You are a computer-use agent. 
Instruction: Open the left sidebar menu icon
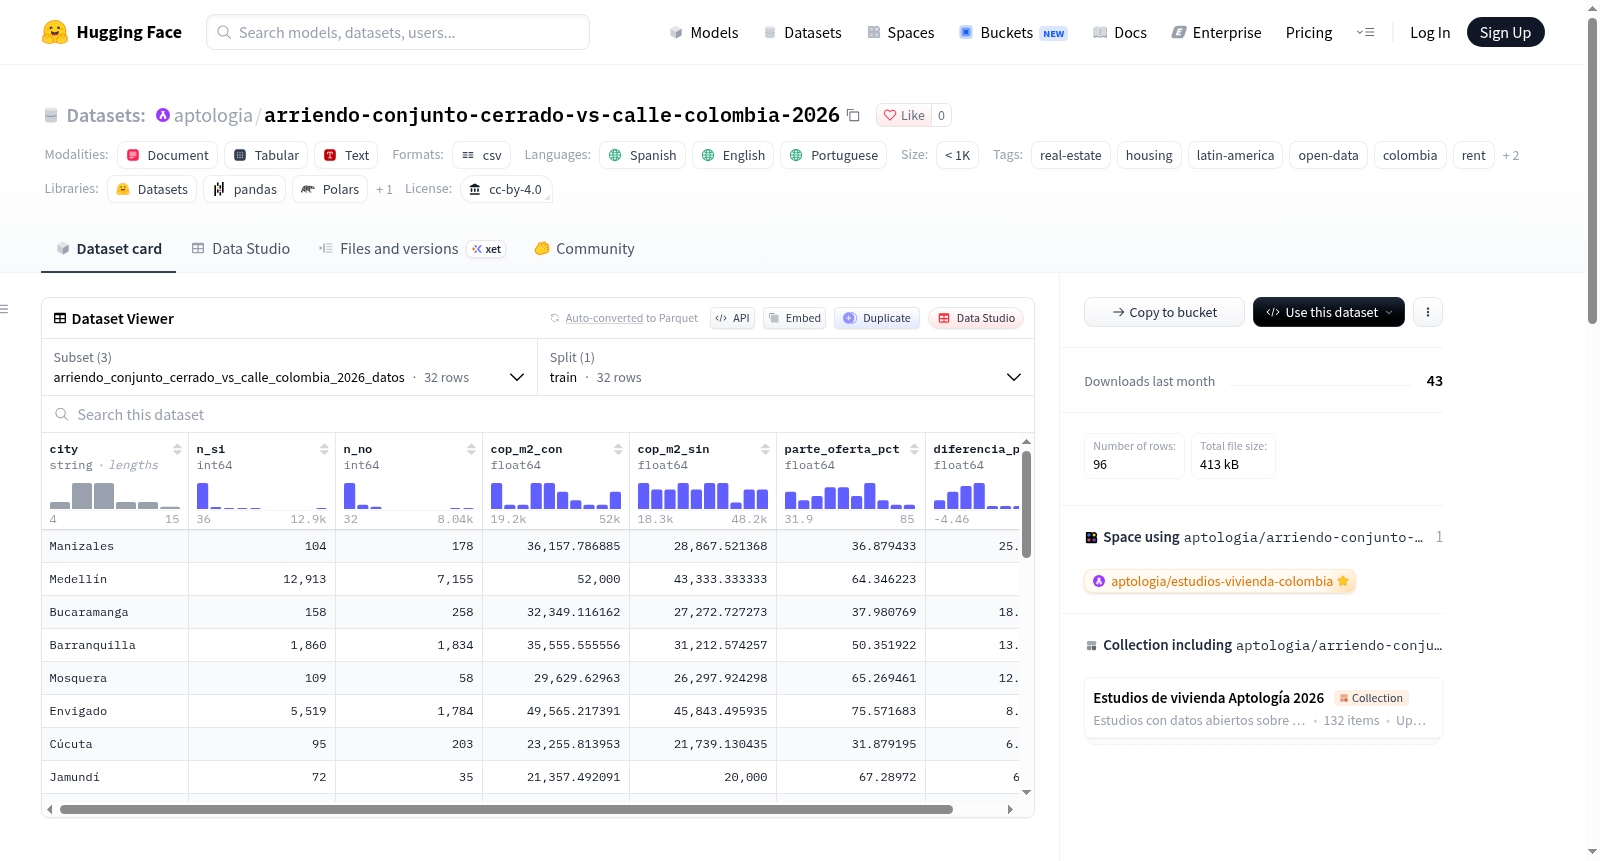[x=5, y=309]
